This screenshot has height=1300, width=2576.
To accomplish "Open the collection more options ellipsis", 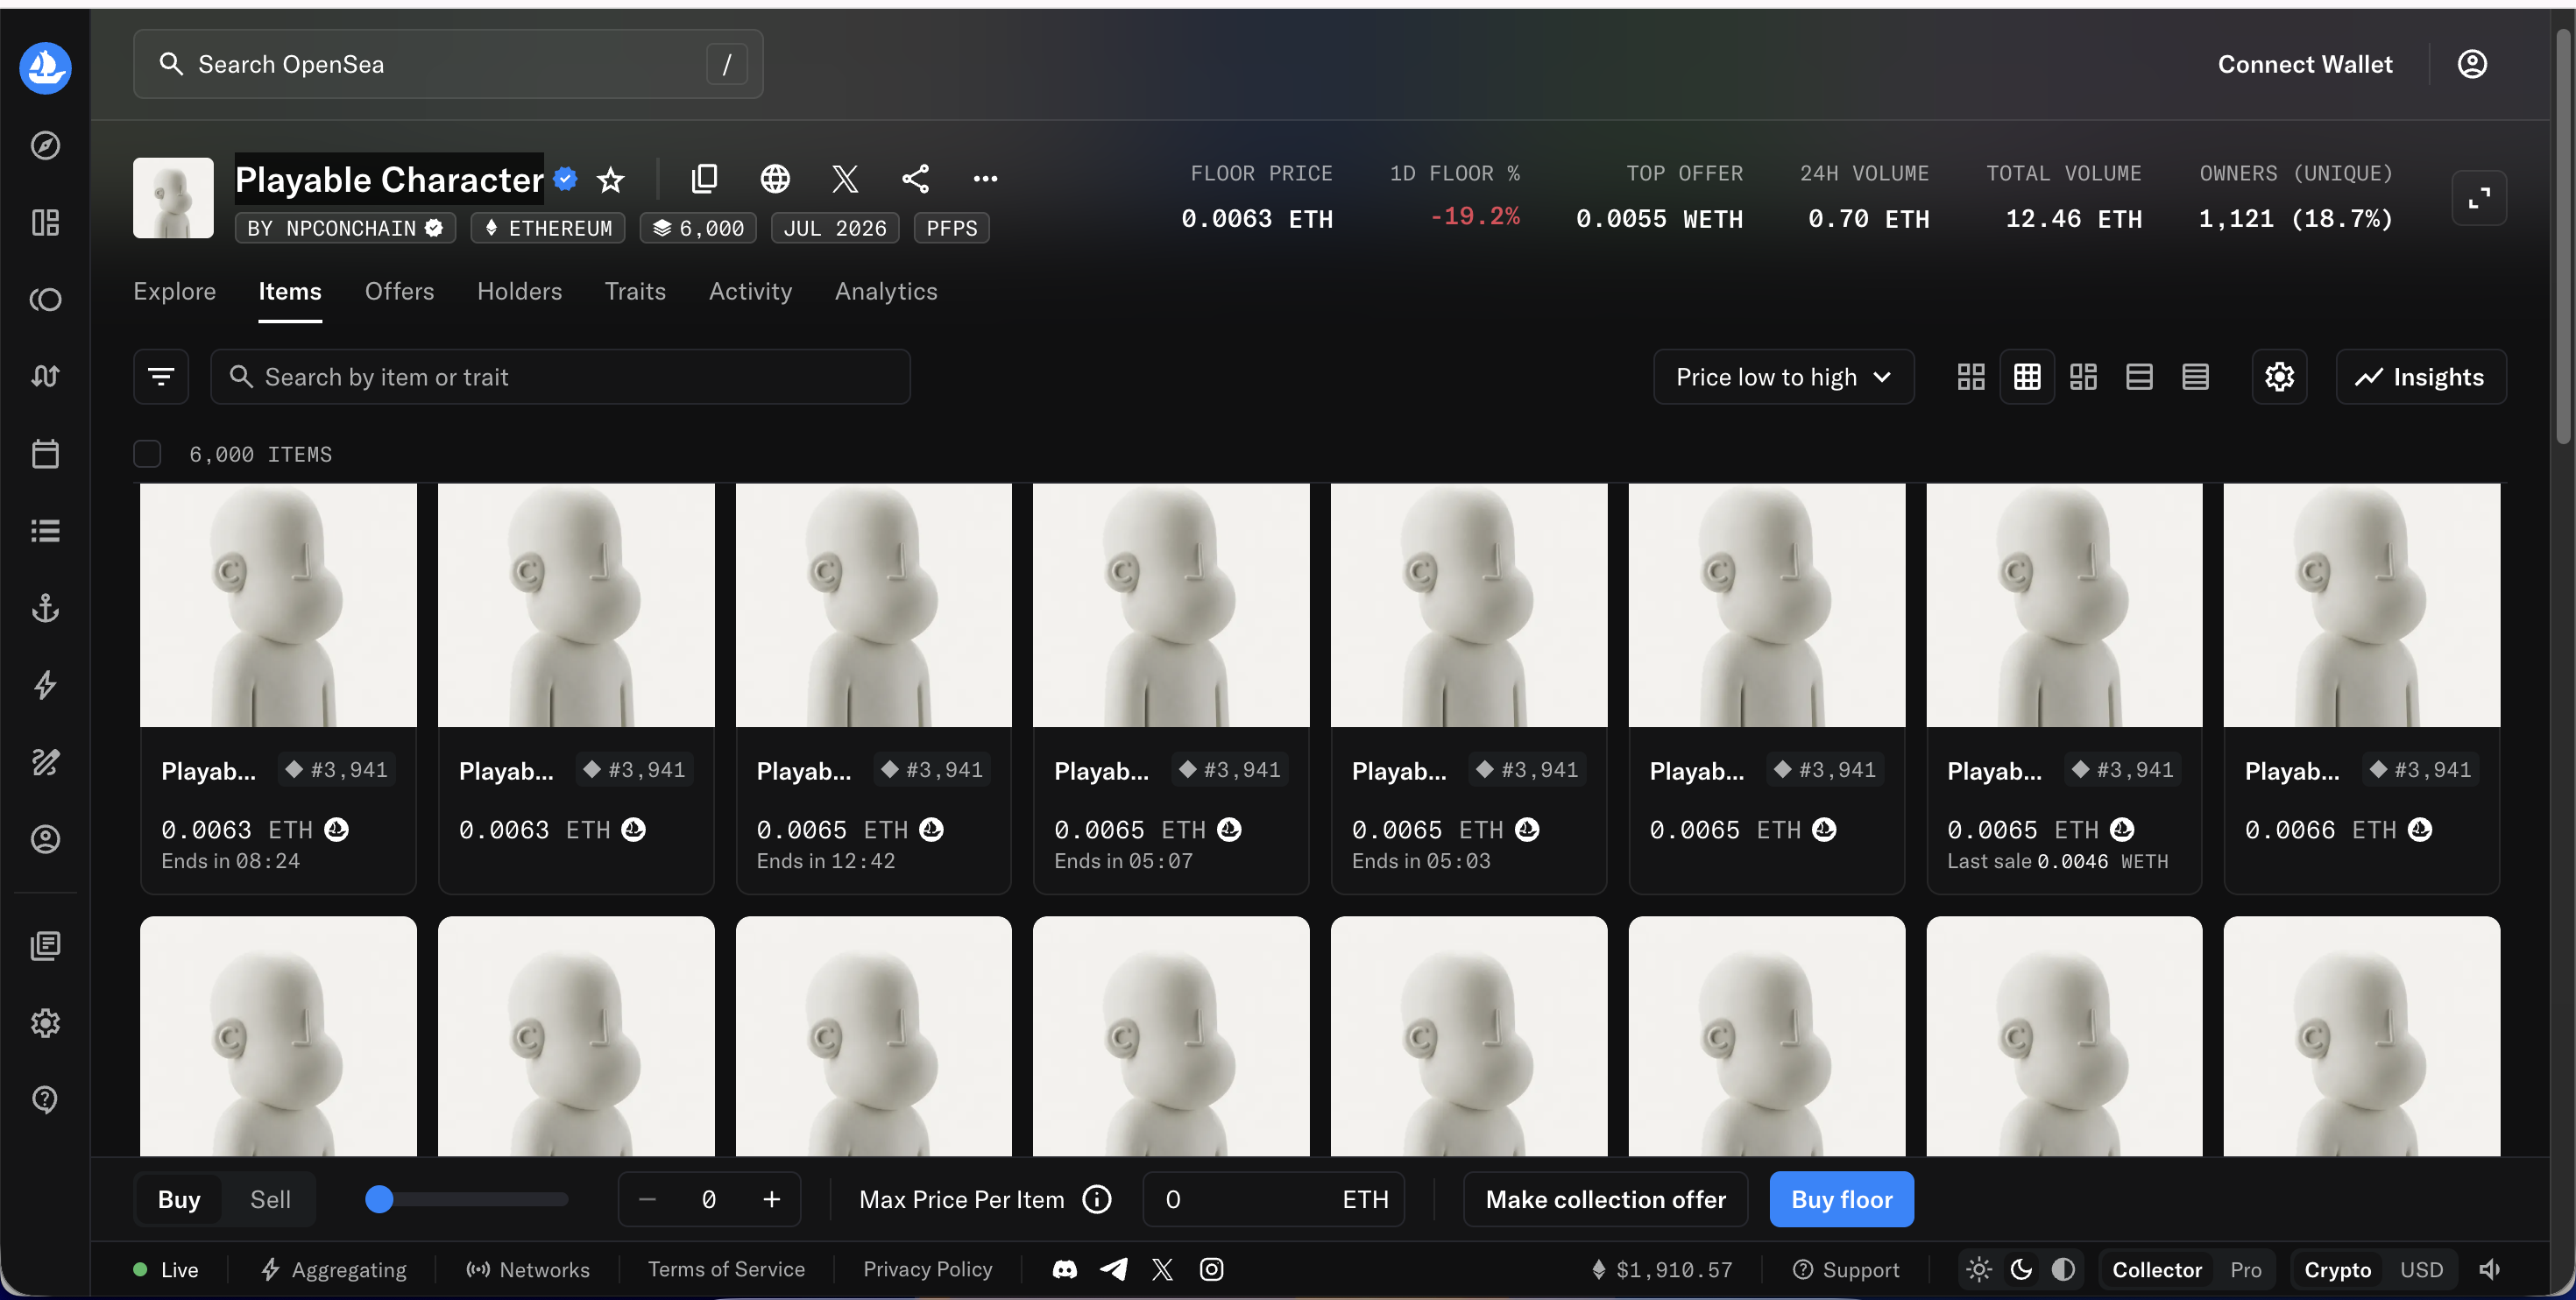I will coord(985,179).
